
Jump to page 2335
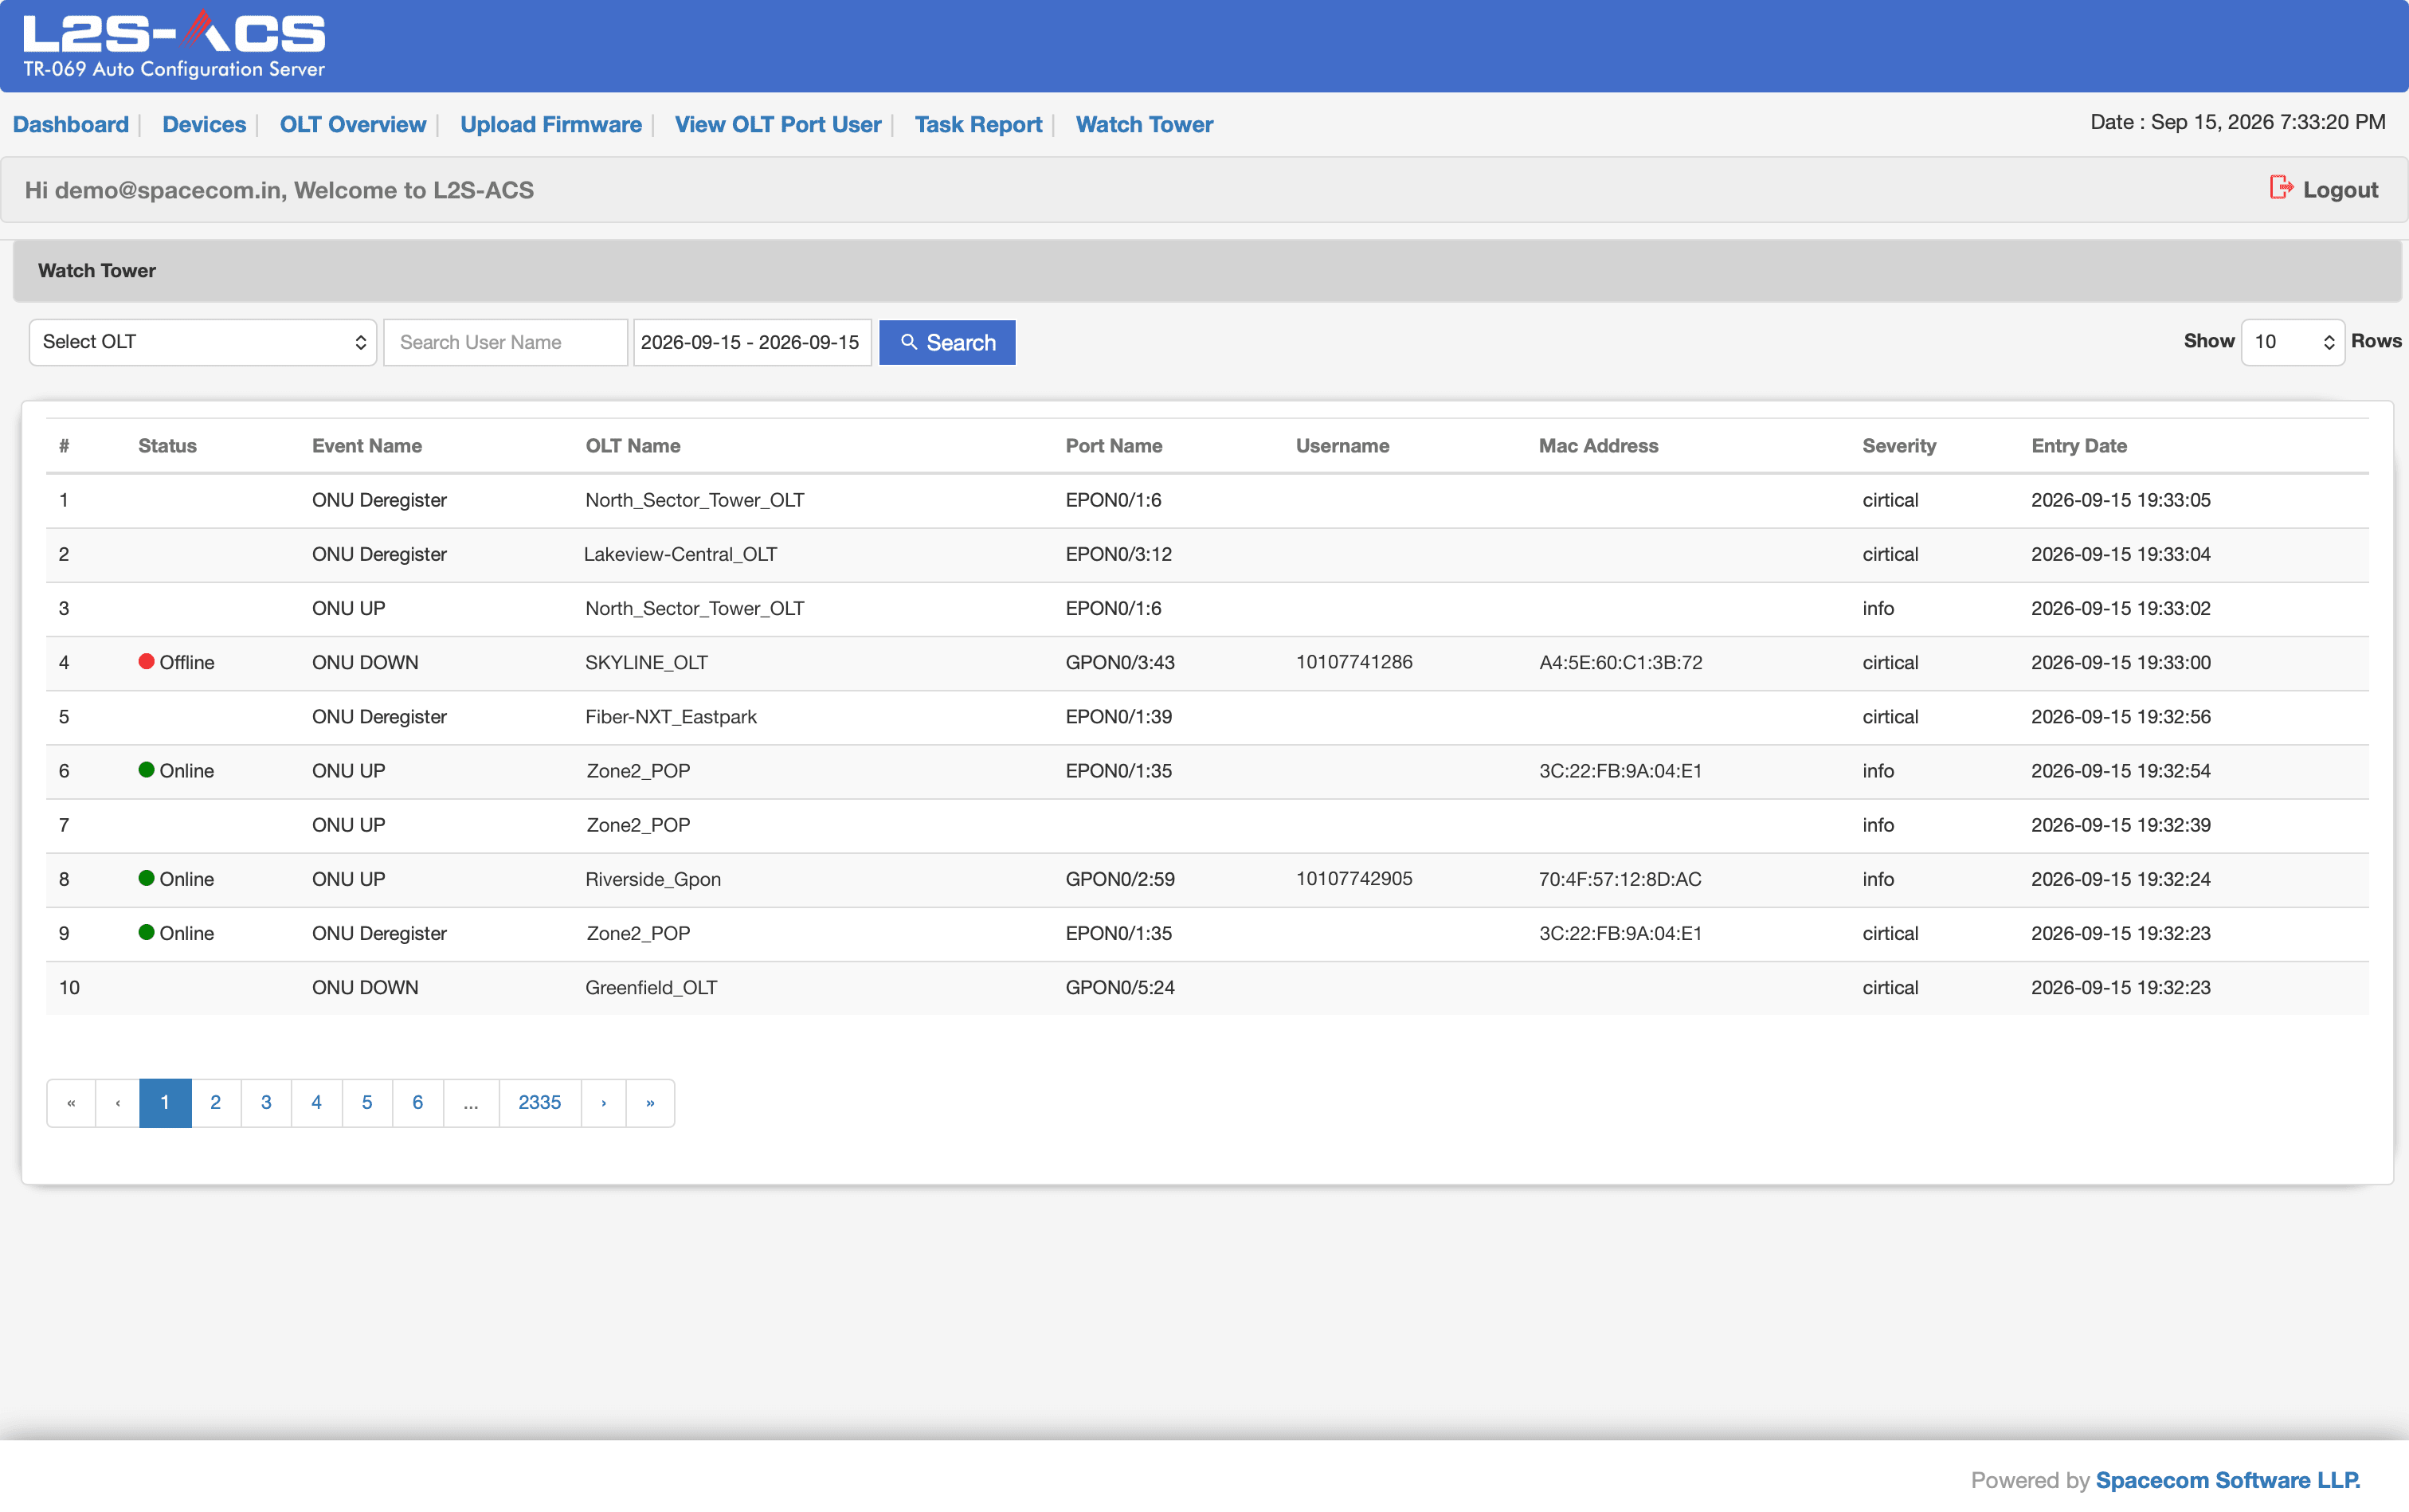[x=540, y=1102]
